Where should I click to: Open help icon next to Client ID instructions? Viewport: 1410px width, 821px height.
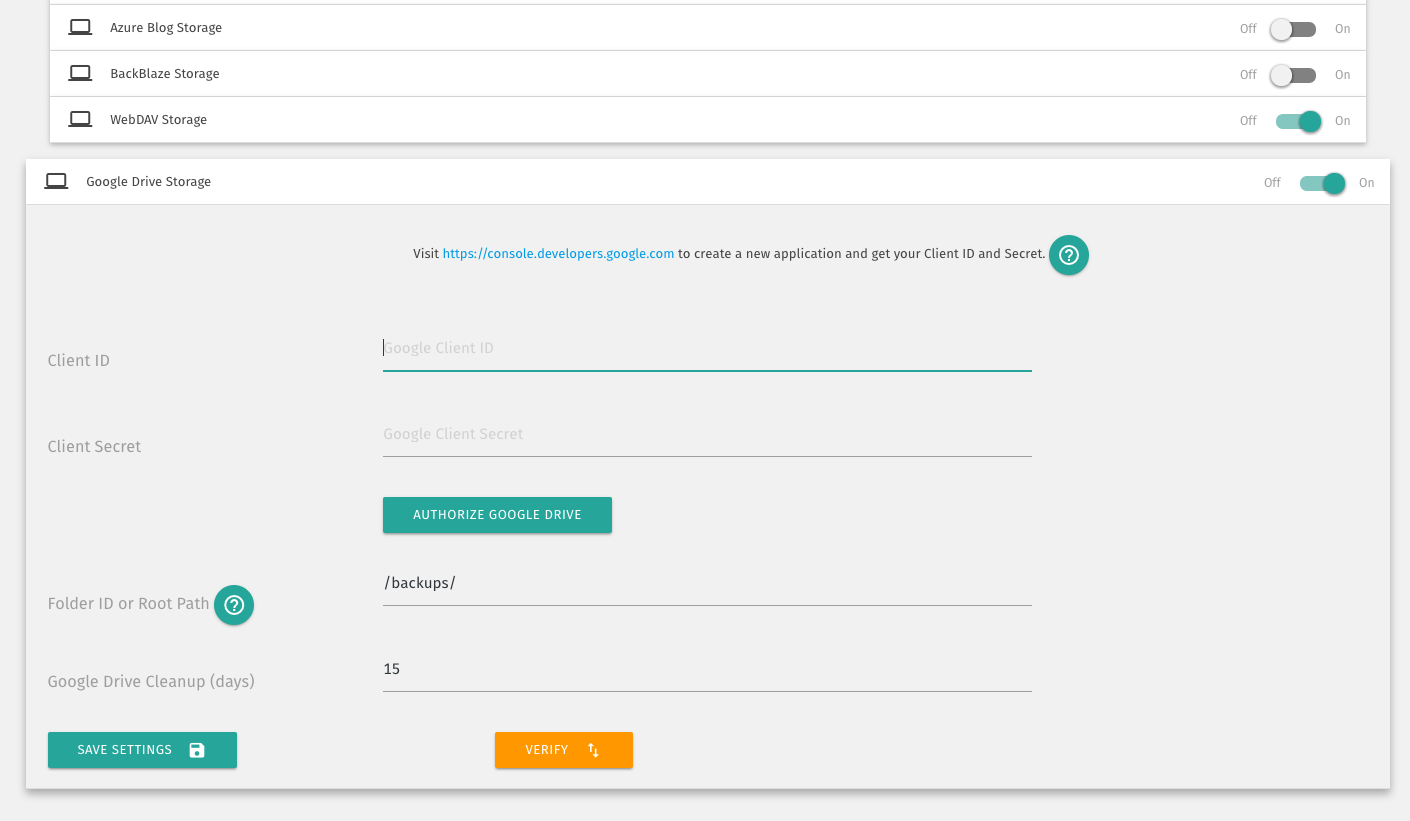click(x=1068, y=254)
